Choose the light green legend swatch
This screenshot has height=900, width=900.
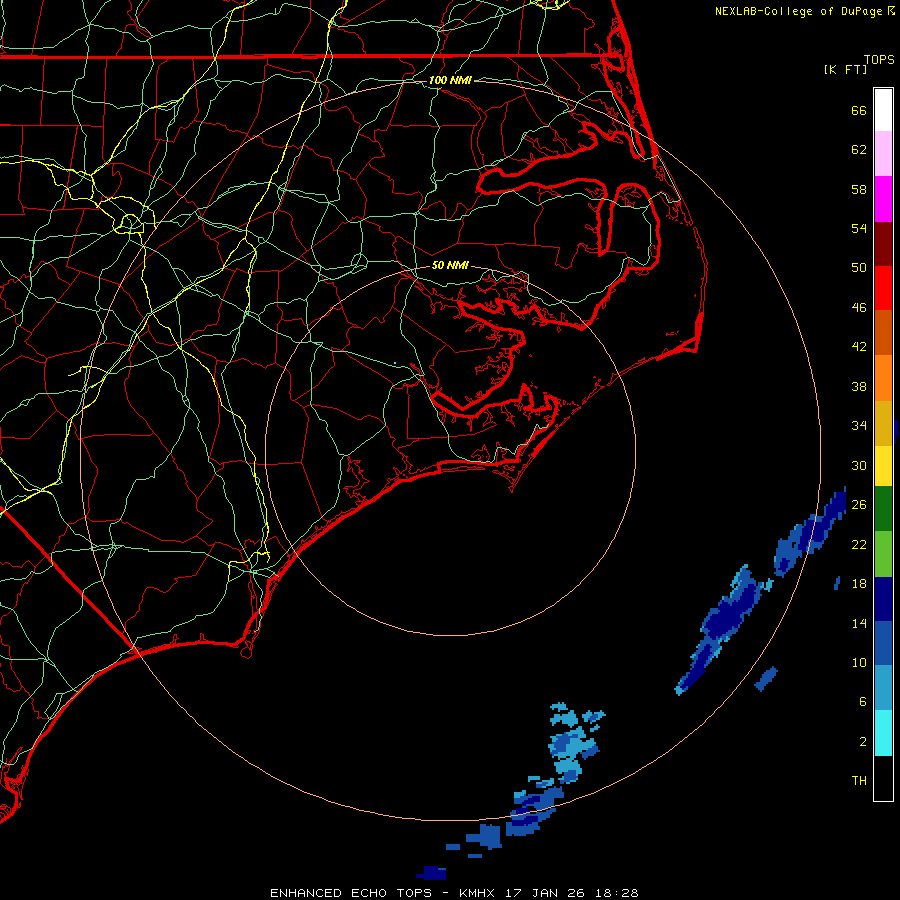click(x=883, y=554)
